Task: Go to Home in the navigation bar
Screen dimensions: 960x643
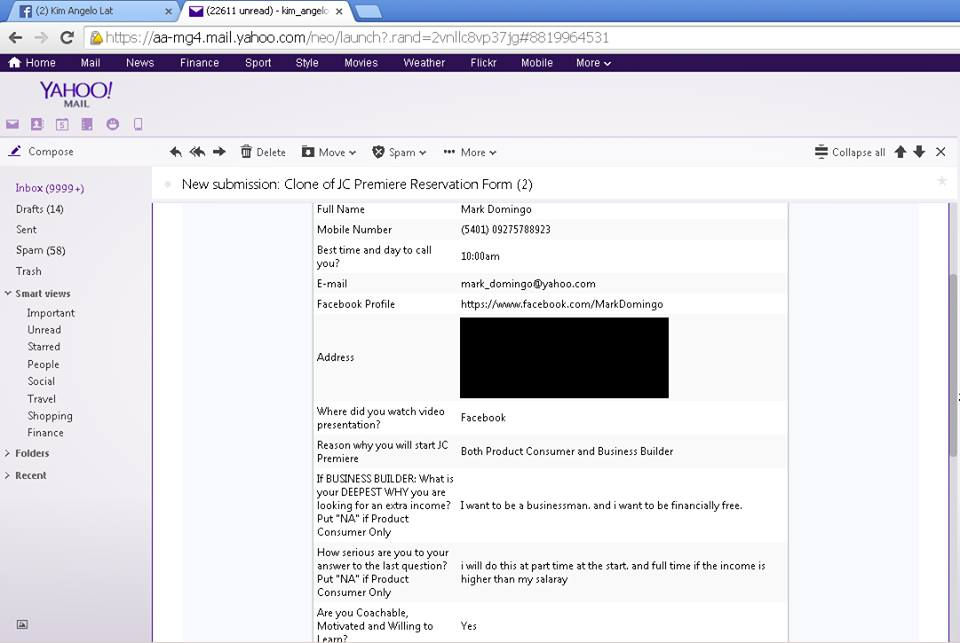Action: (x=32, y=63)
